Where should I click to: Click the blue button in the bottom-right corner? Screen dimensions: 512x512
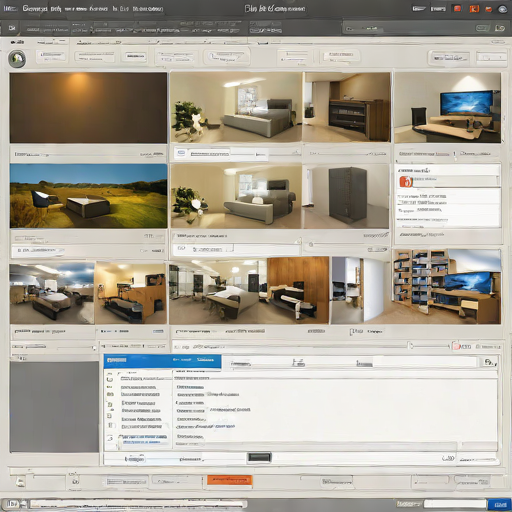click(x=499, y=504)
